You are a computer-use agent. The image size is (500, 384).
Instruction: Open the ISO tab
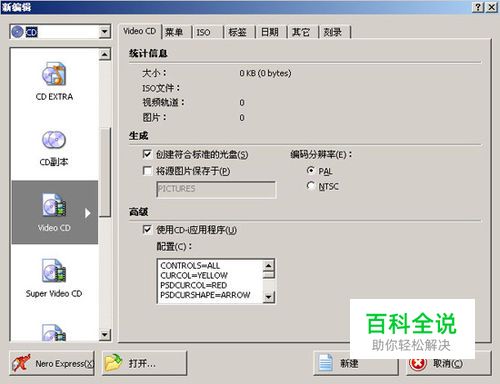pyautogui.click(x=207, y=32)
